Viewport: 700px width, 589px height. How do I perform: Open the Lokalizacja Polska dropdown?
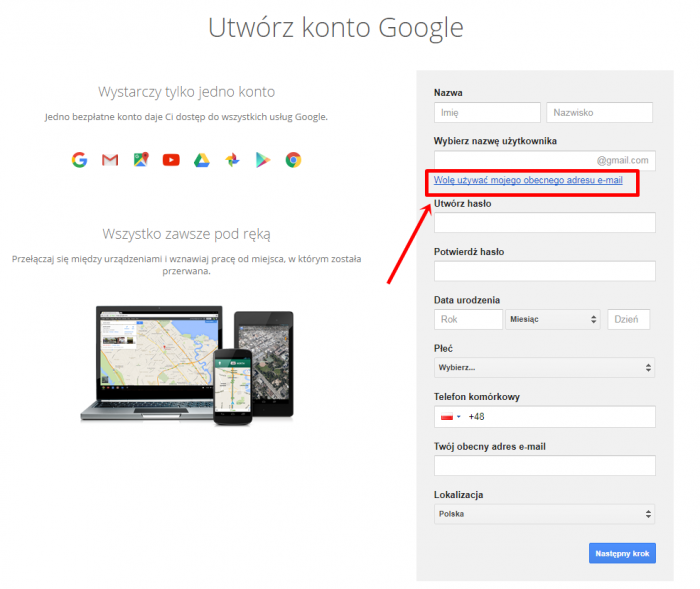click(x=544, y=514)
